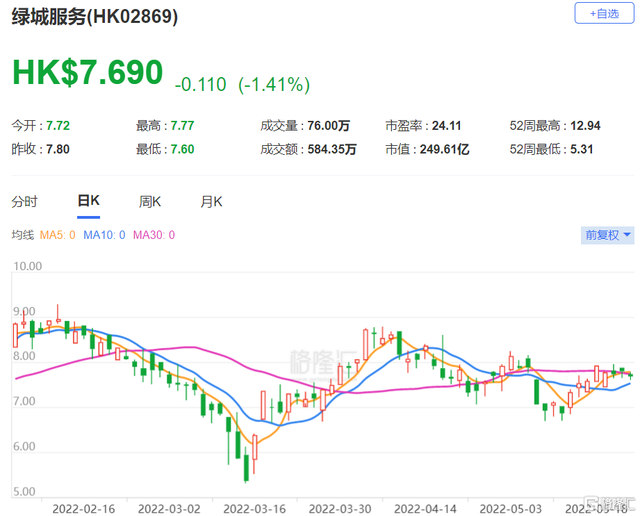The width and height of the screenshot is (640, 516).
Task: Click 今开 value 7.72
Action: pyautogui.click(x=58, y=126)
